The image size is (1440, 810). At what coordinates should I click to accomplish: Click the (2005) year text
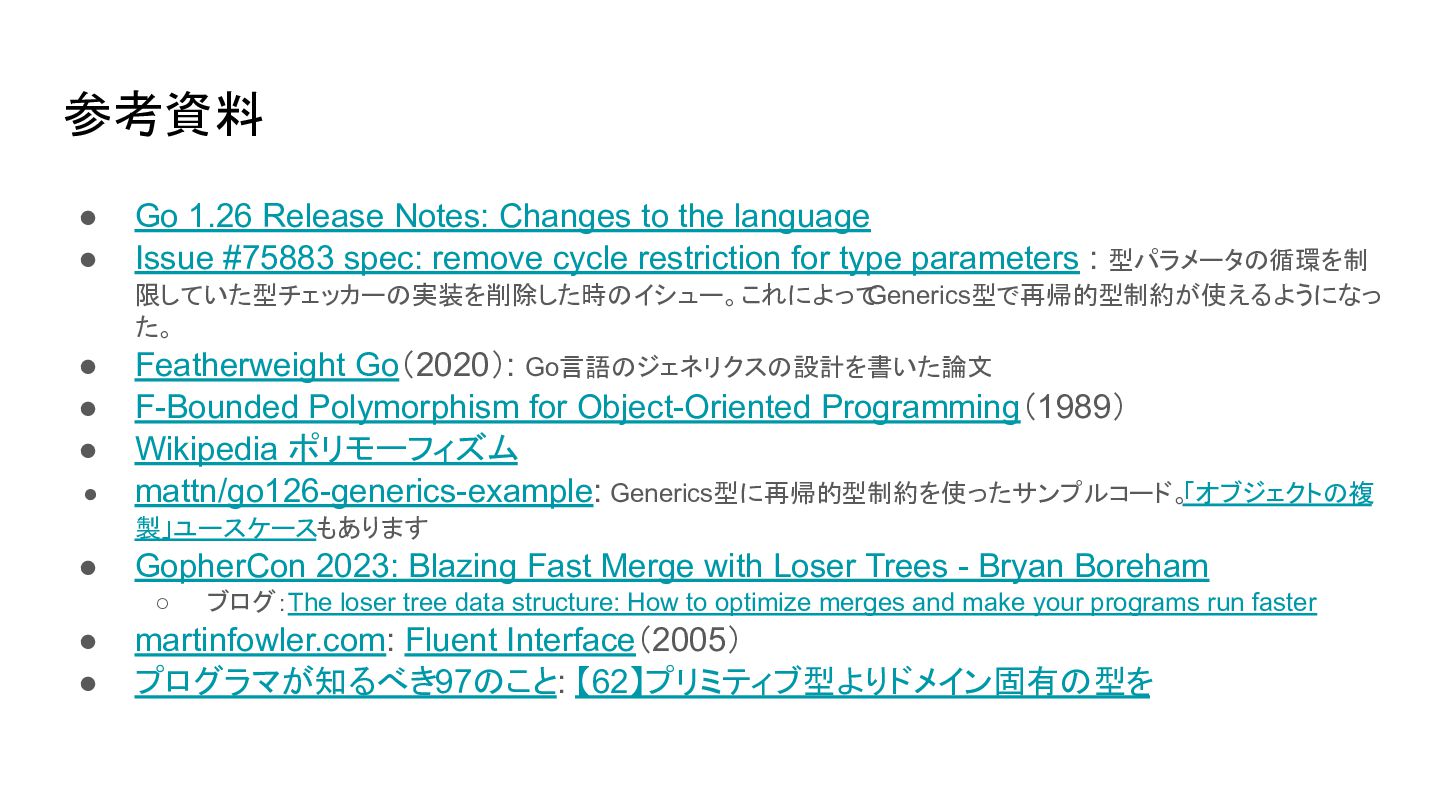click(690, 640)
